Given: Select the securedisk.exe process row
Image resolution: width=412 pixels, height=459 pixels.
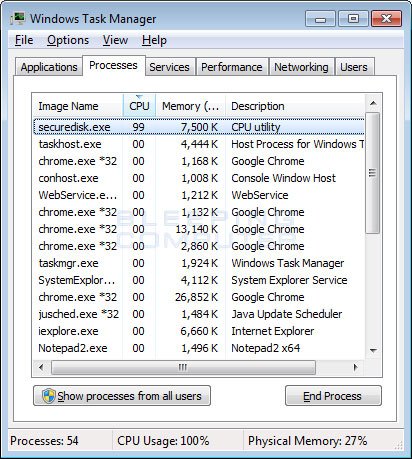Looking at the screenshot, I should pyautogui.click(x=199, y=127).
